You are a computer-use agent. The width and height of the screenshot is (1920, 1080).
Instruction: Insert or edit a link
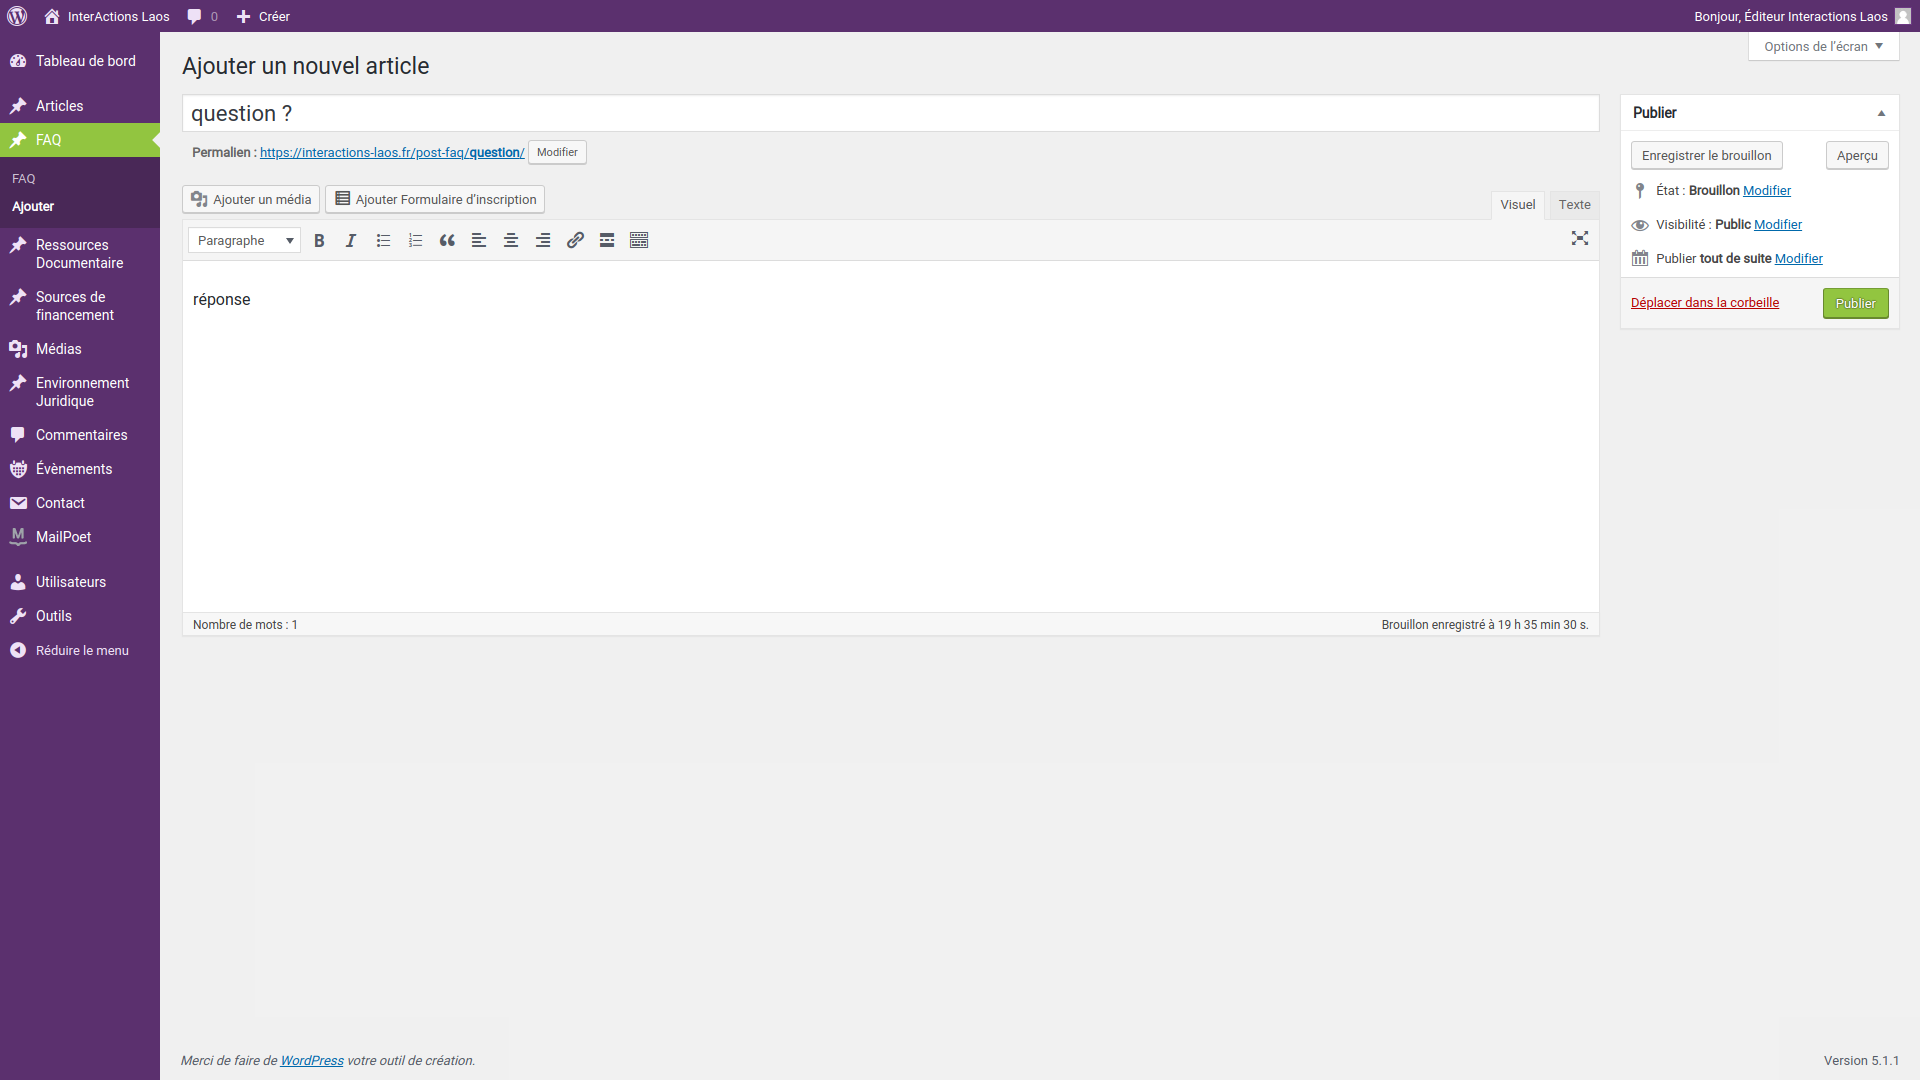(x=575, y=241)
